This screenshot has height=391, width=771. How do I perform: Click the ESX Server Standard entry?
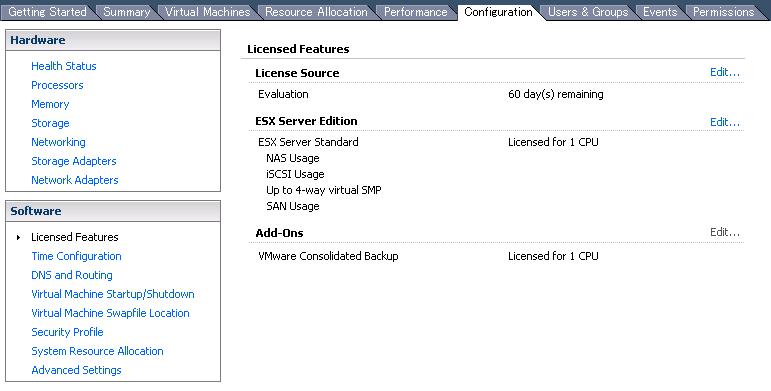308,142
